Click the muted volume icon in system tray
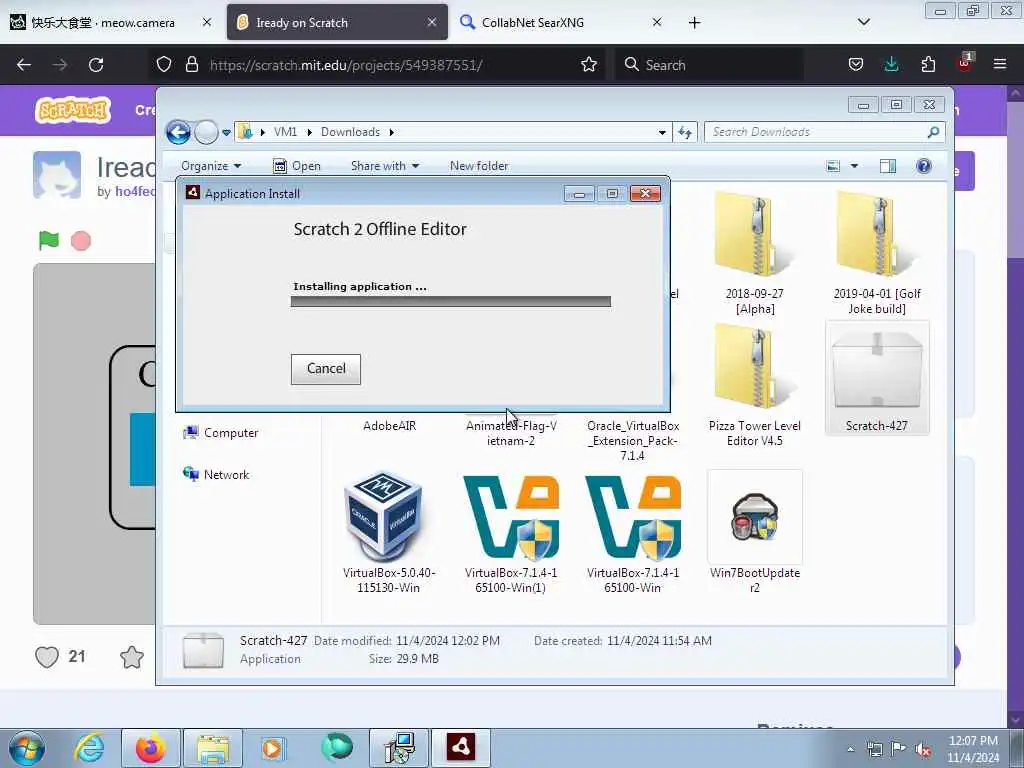Screen dimensions: 1024x768 coord(923,749)
